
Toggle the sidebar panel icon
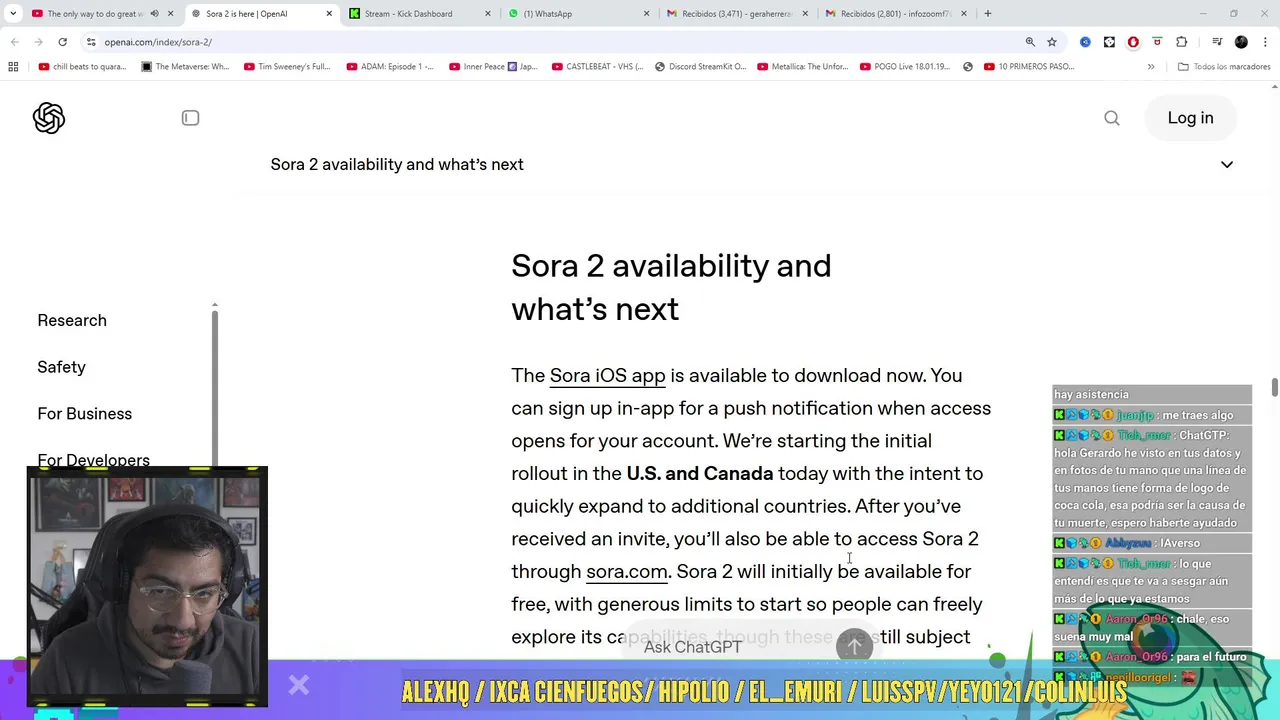(190, 118)
